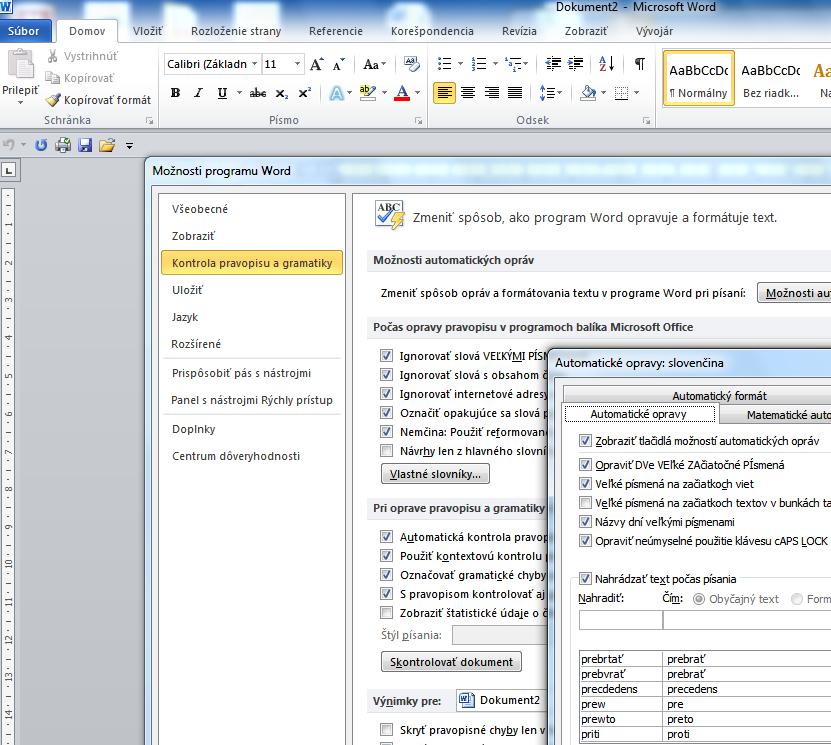Click redo arrow in quick access toolbar

(41, 145)
